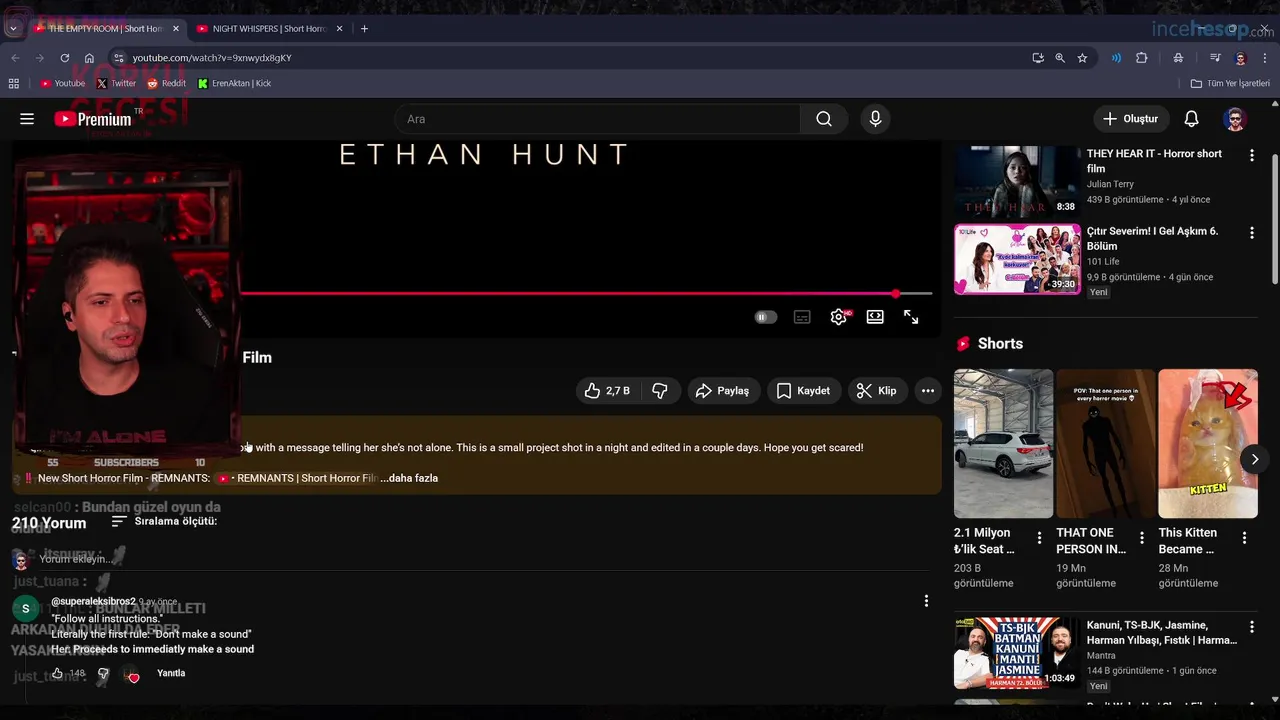Expand description with ...daha fazla

[x=409, y=478]
